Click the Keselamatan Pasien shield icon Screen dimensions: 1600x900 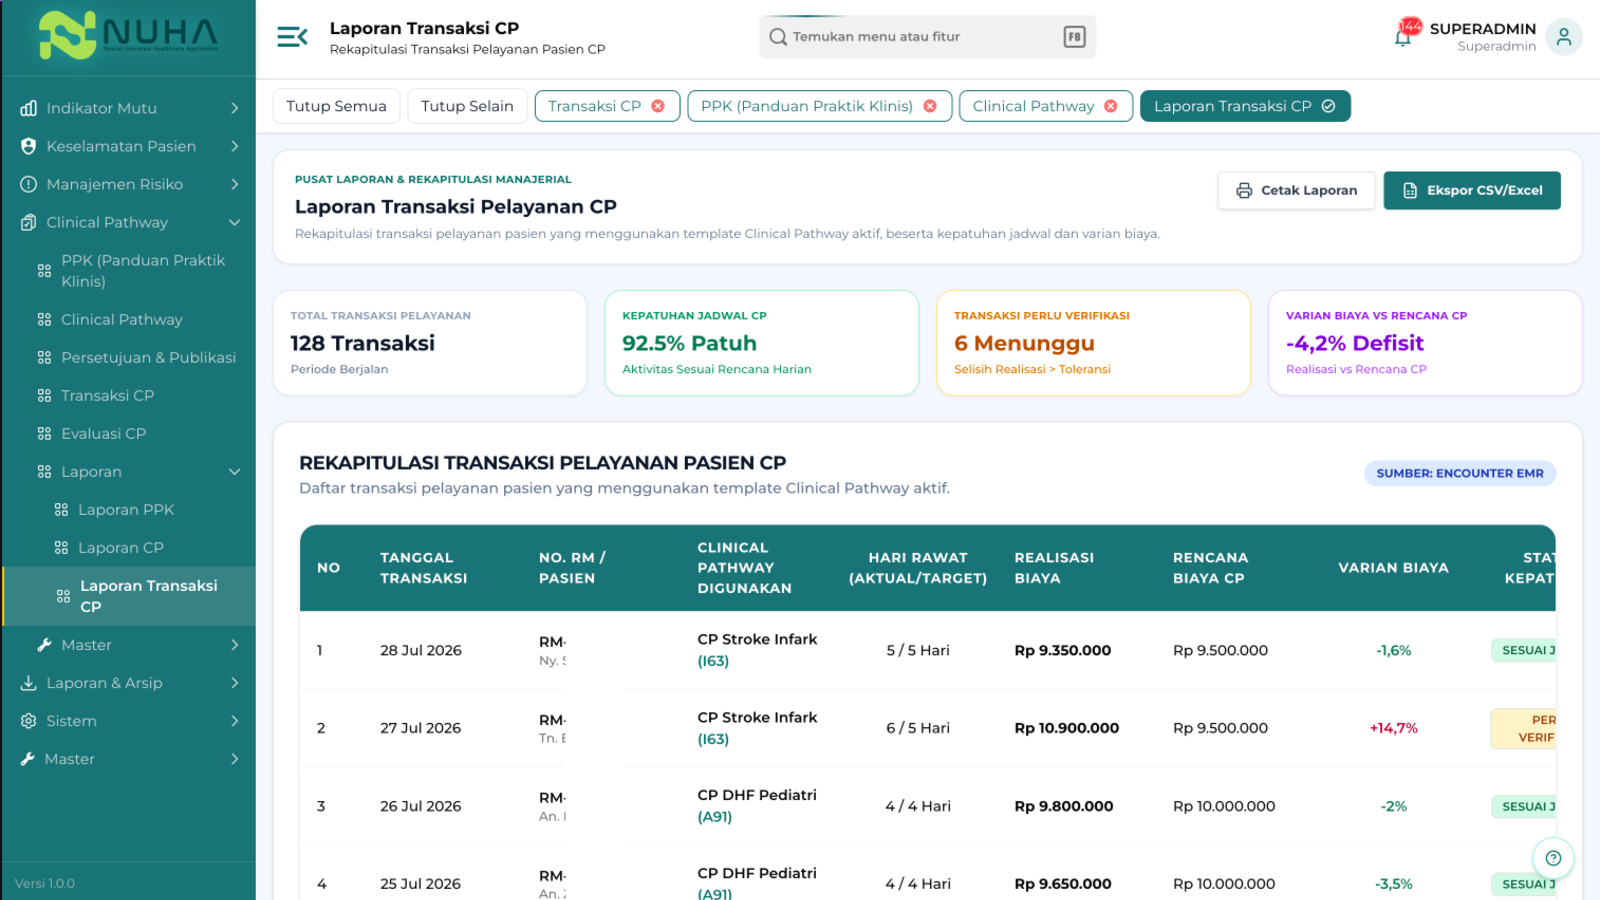coord(28,146)
